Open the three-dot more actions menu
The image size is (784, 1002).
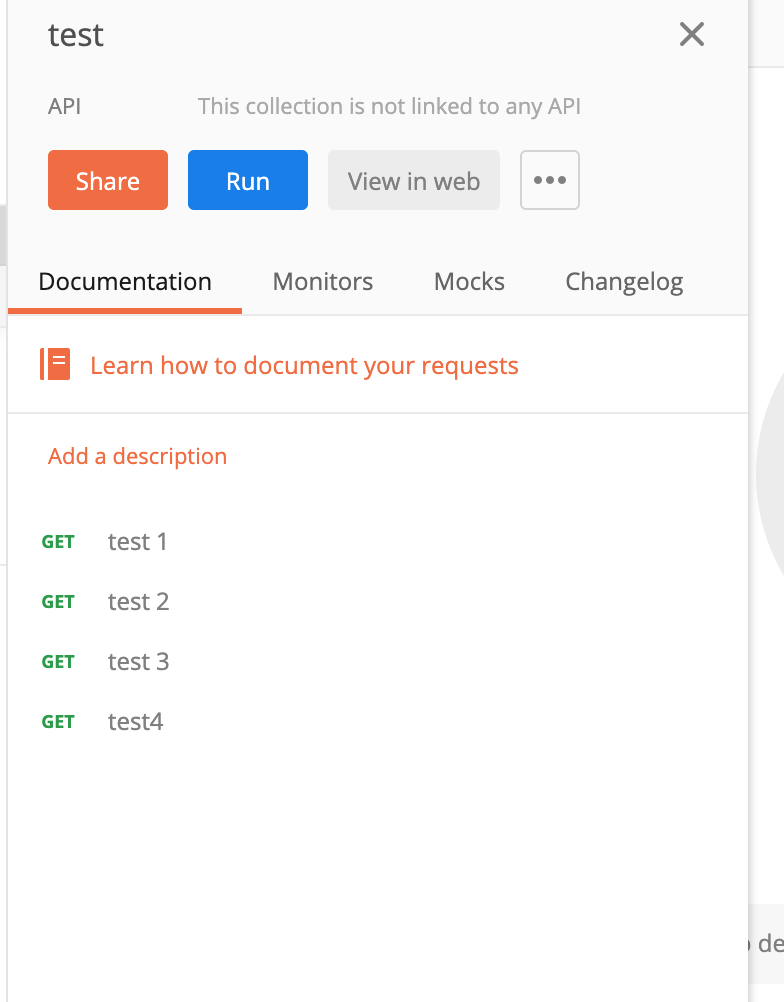pyautogui.click(x=550, y=180)
